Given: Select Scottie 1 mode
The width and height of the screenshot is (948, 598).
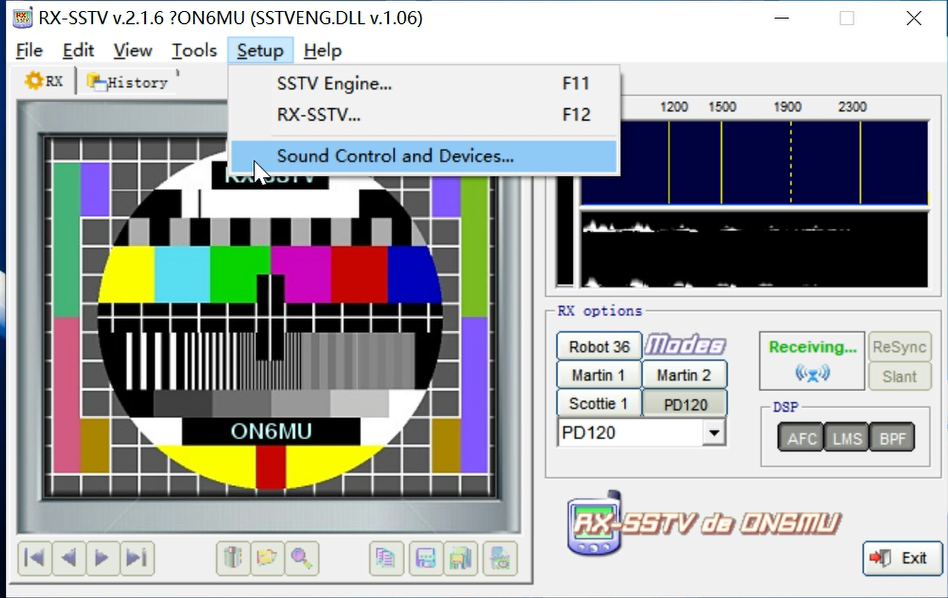Looking at the screenshot, I should pyautogui.click(x=598, y=403).
